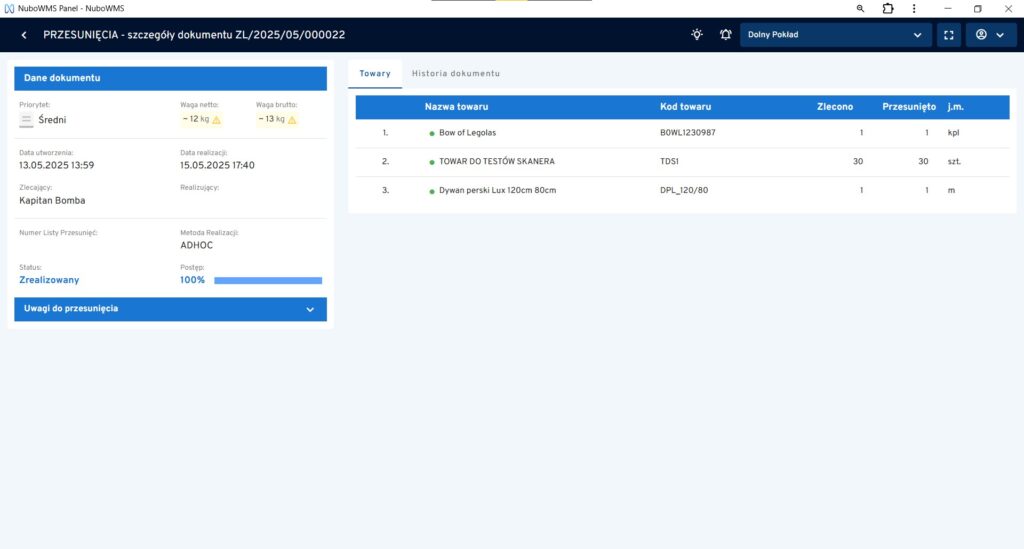The image size is (1024, 549).
Task: Toggle the lightbulb theme icon
Action: pyautogui.click(x=697, y=35)
